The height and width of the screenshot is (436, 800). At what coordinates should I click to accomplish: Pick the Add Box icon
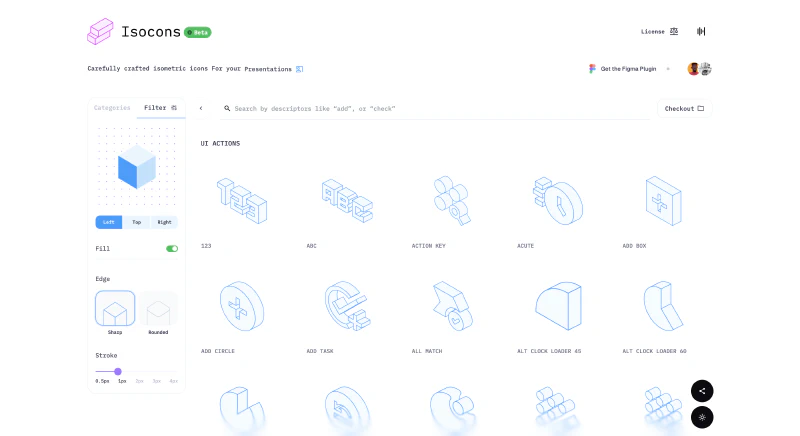coord(662,200)
